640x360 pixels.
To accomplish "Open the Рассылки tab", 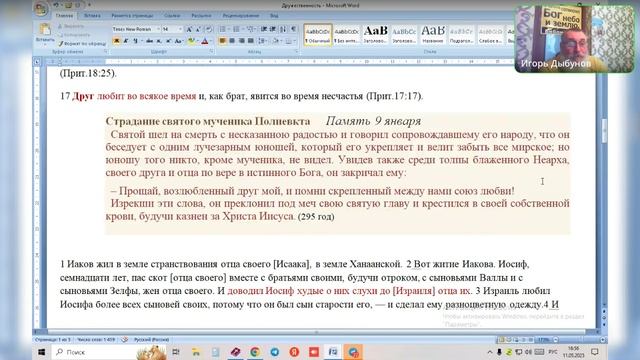I will pos(201,16).
